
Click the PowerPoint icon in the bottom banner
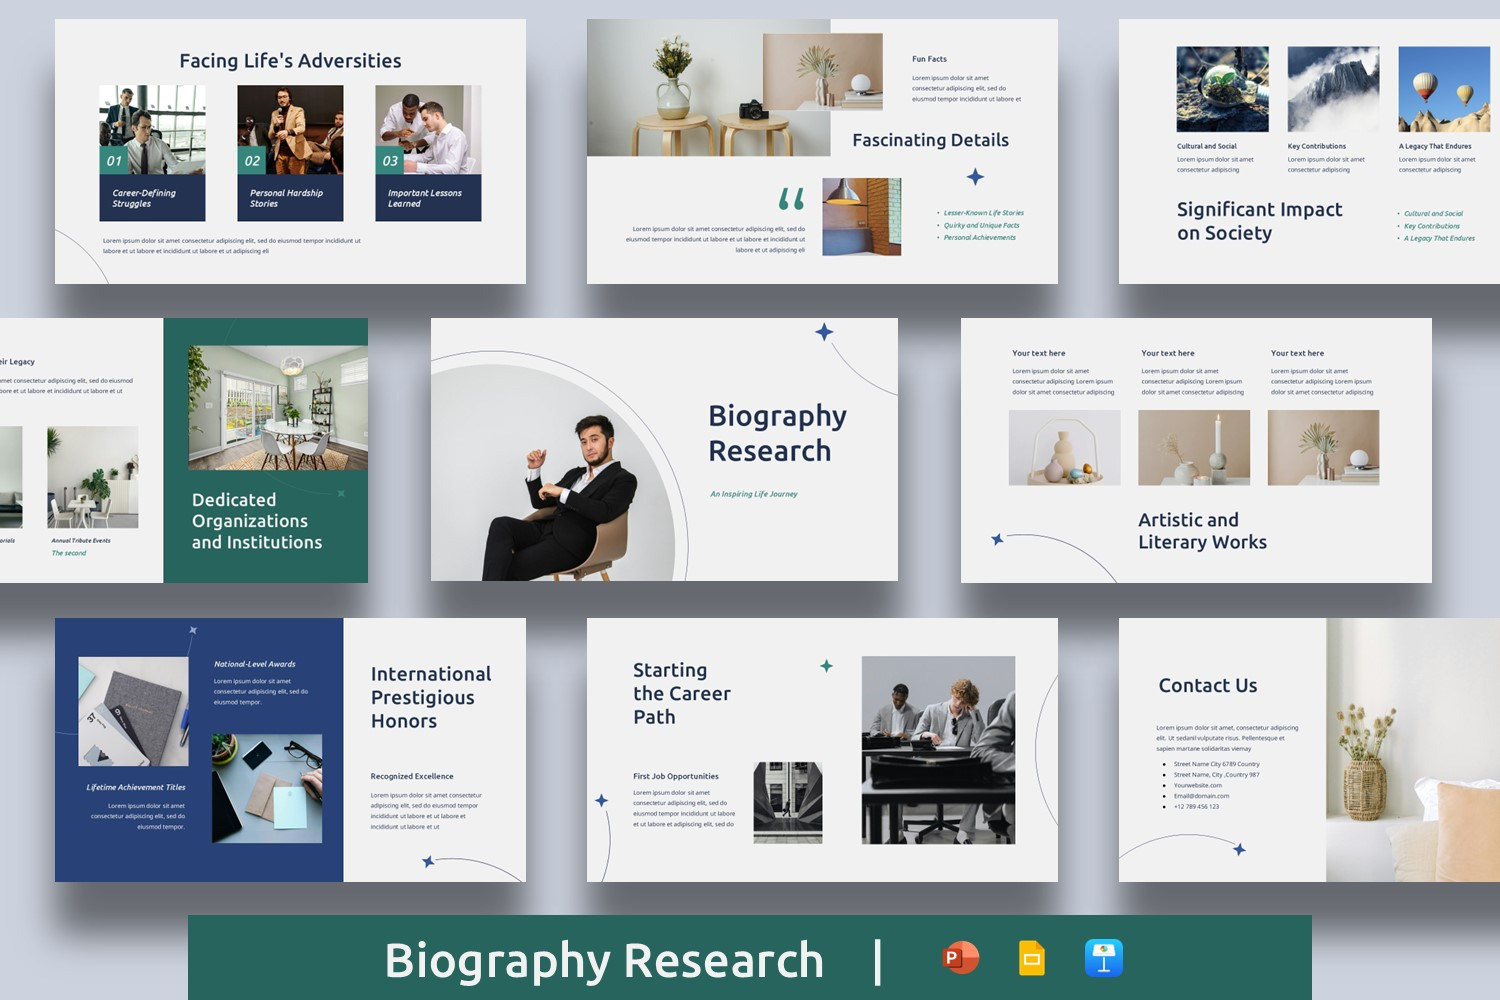point(960,958)
